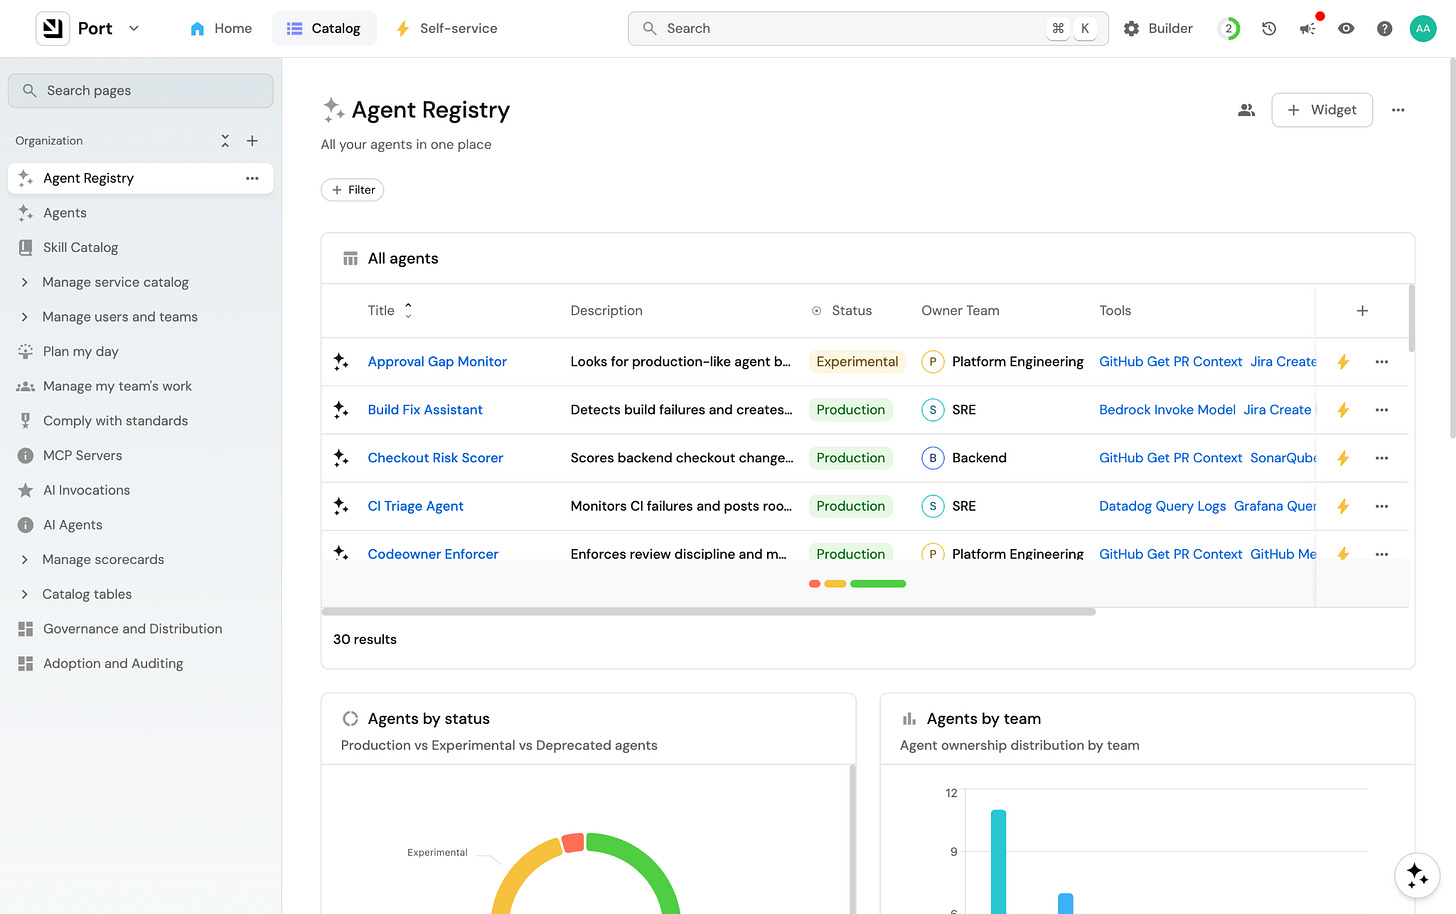The width and height of the screenshot is (1456, 914).
Task: Switch to the Self-service tab
Action: pos(446,29)
